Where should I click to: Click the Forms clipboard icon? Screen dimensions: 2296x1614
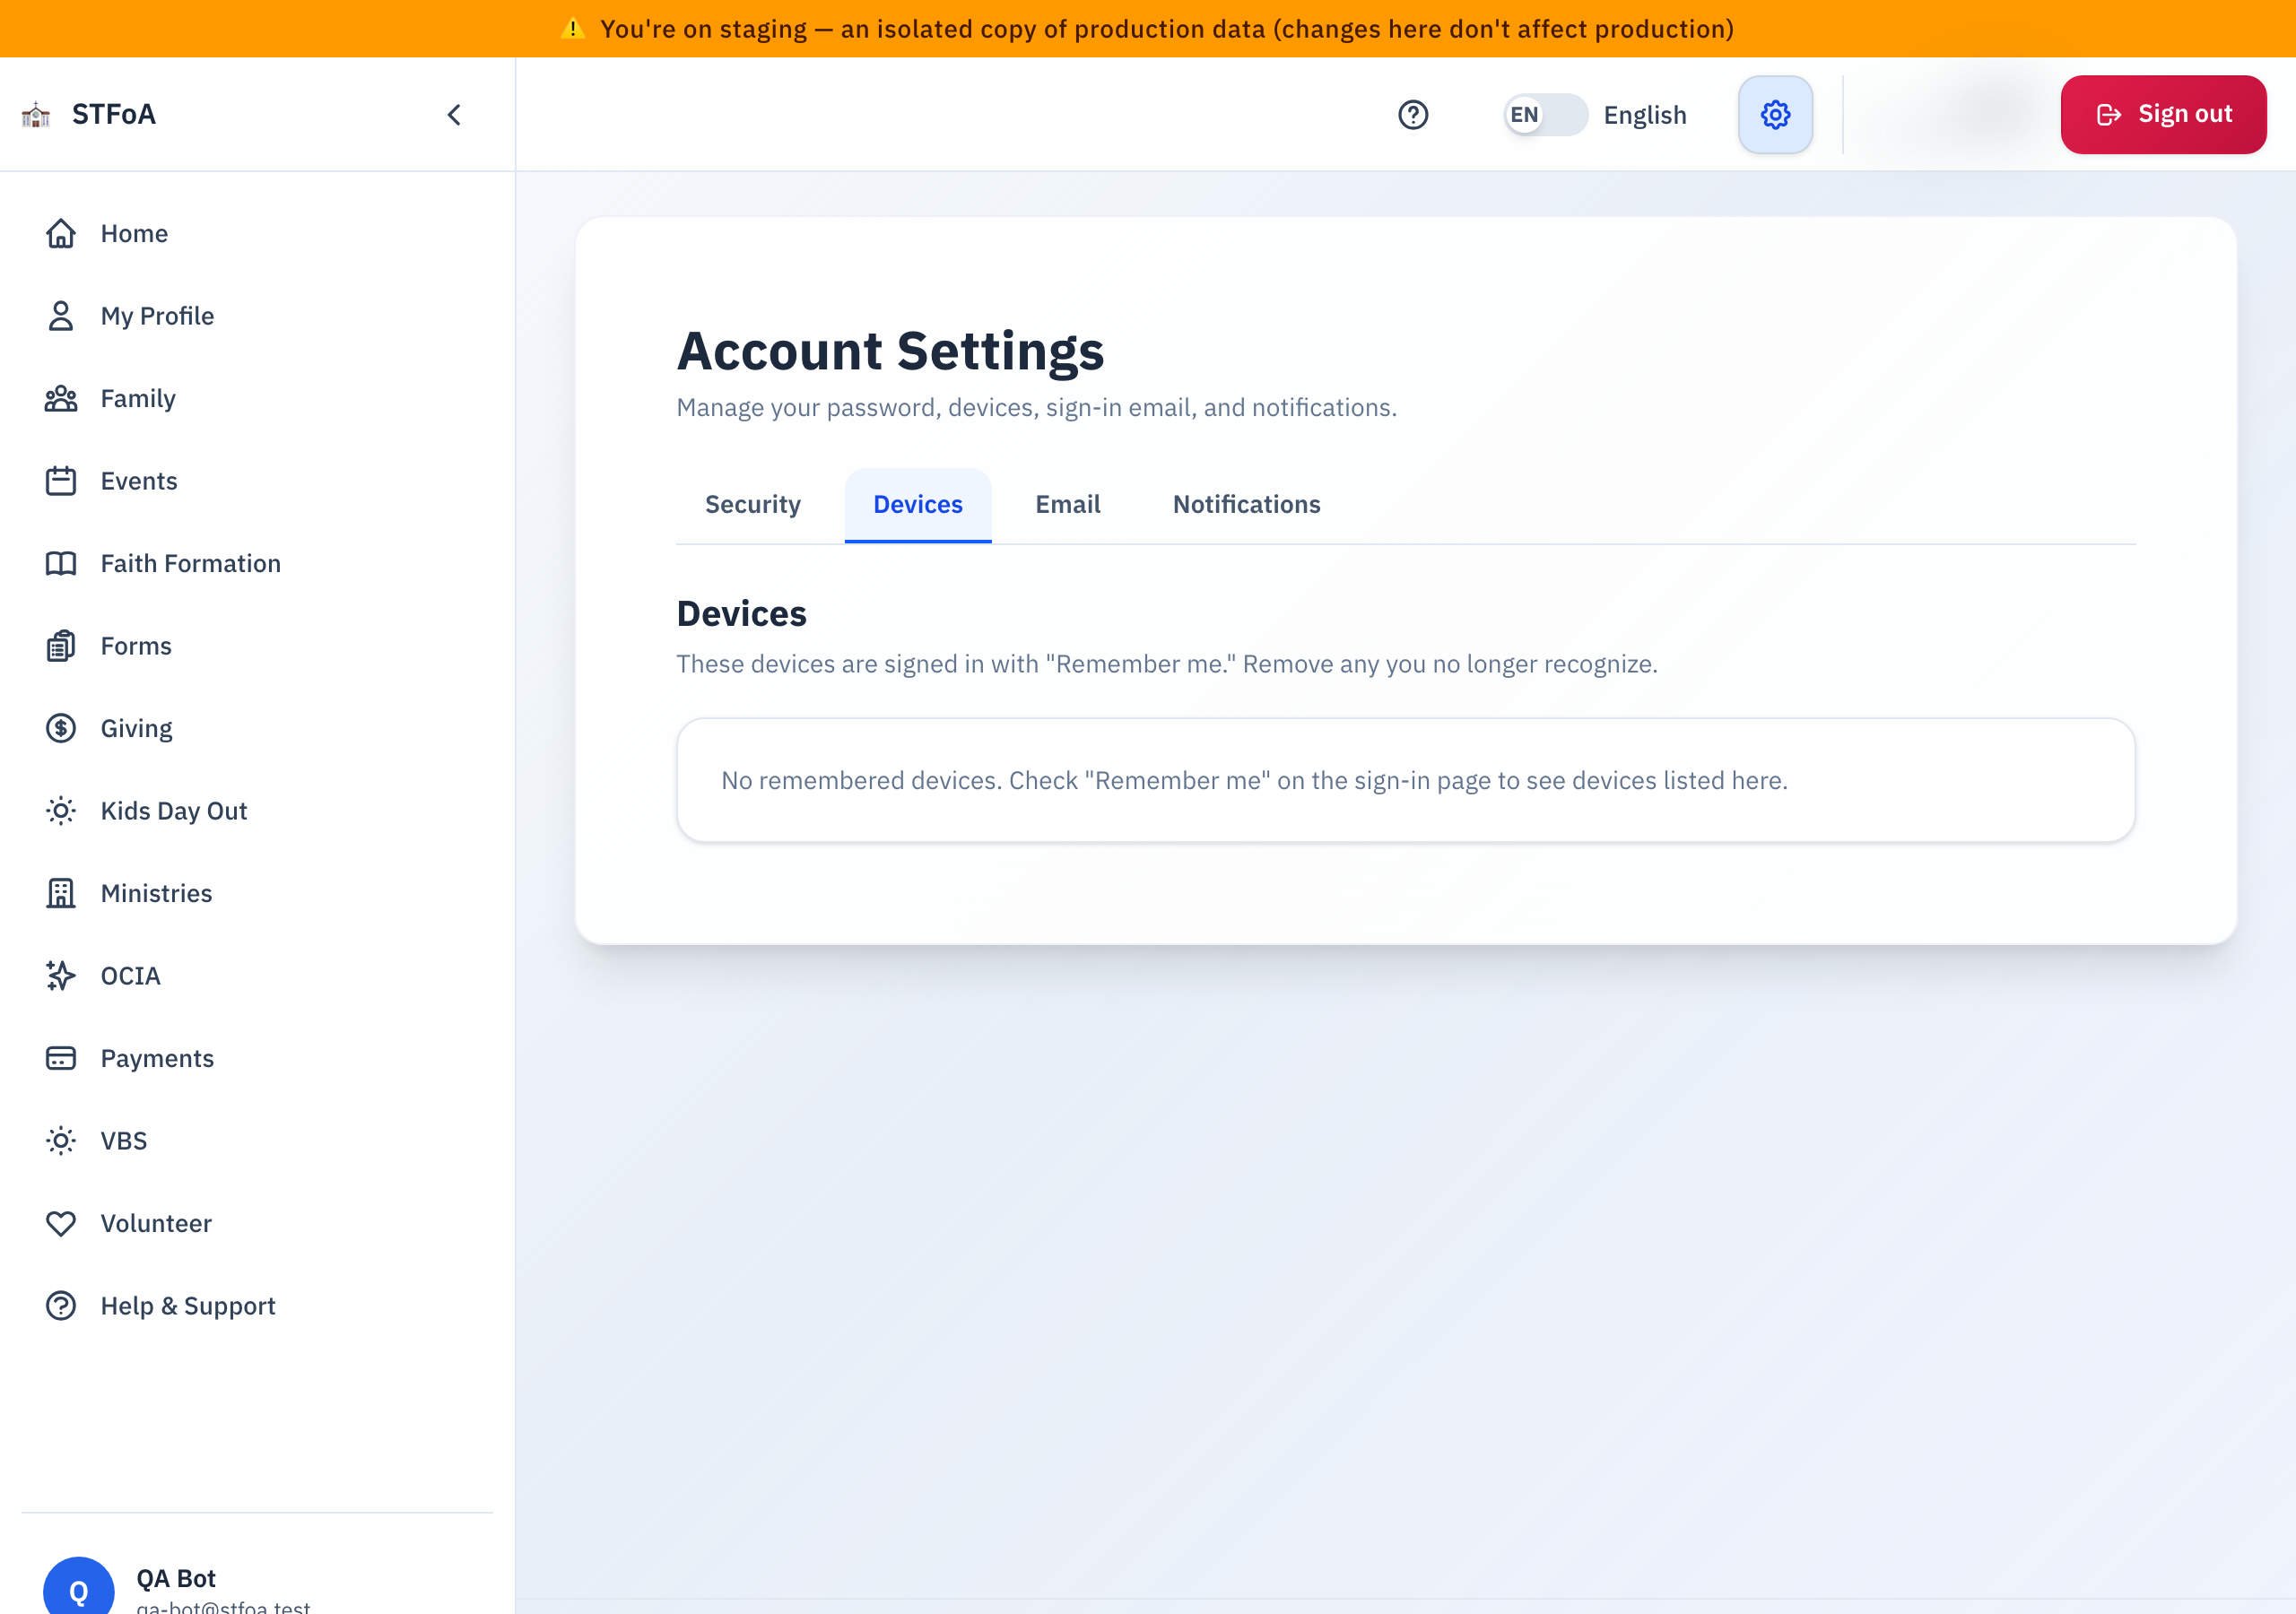pos(61,646)
